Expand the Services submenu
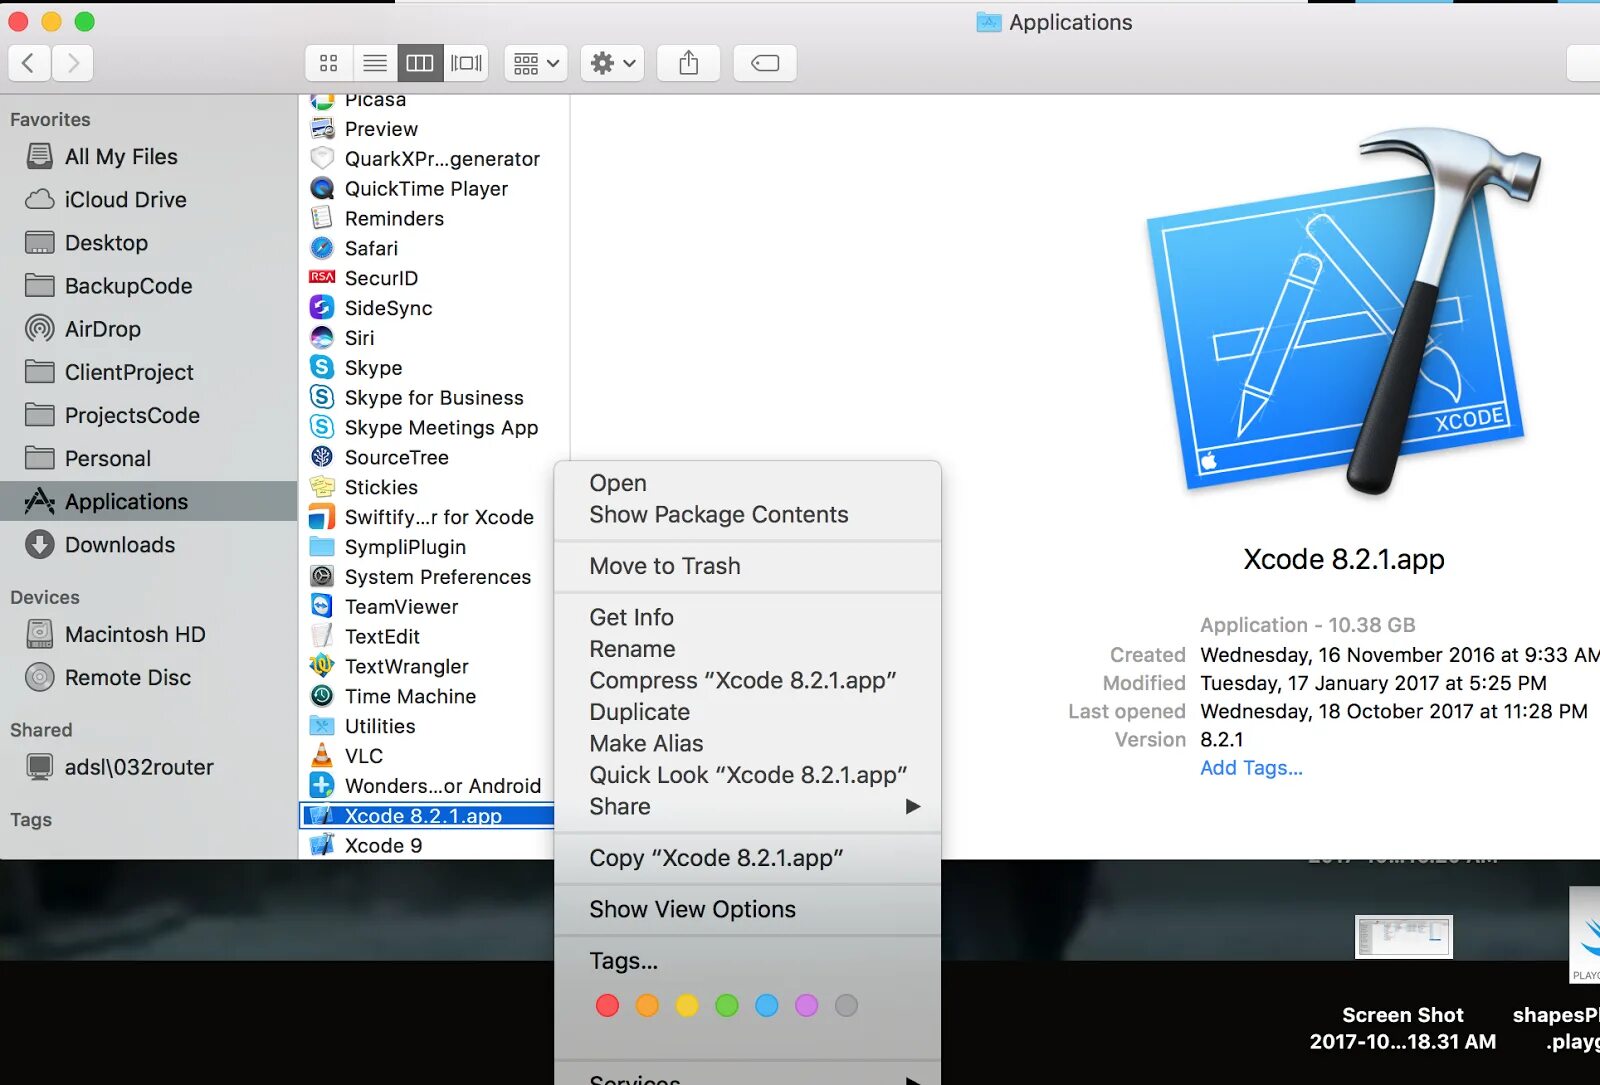The image size is (1600, 1085). (x=747, y=1077)
